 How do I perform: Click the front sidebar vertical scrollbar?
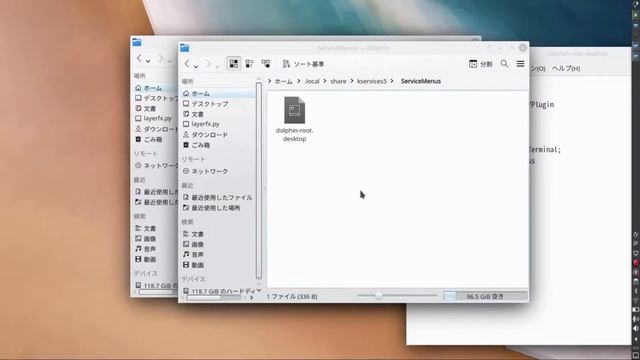259,180
